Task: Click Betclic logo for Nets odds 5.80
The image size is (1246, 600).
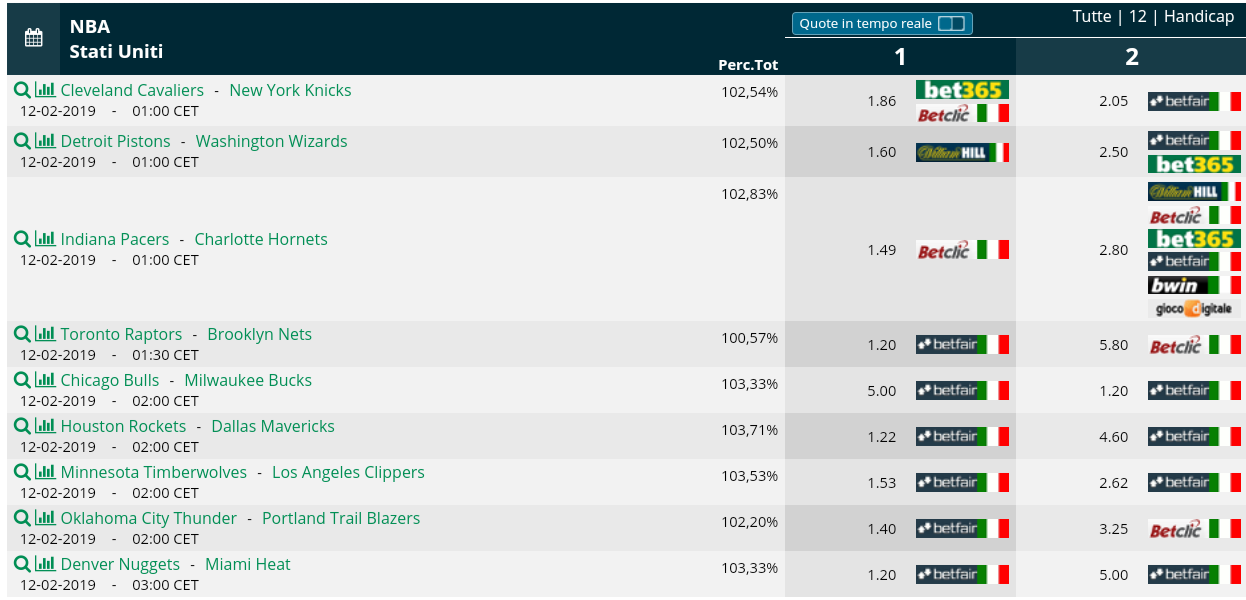Action: (1194, 345)
